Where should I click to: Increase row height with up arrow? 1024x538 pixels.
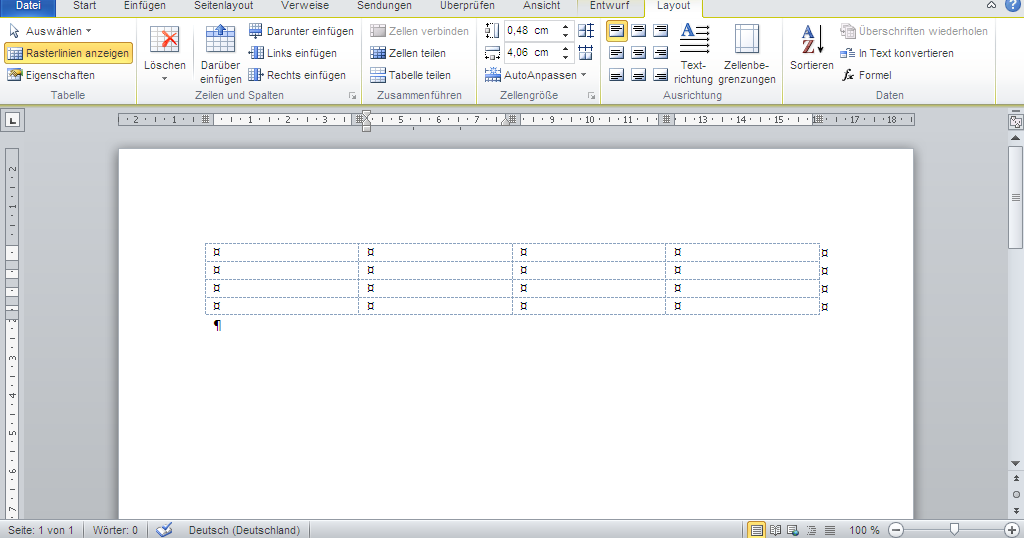pos(566,27)
